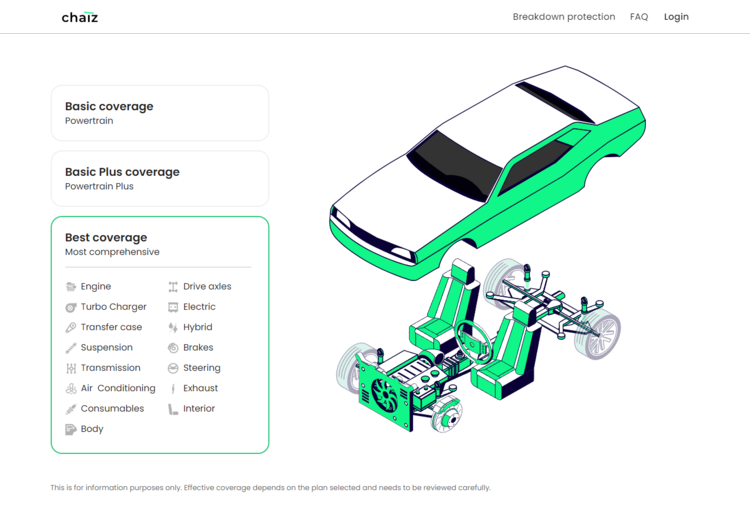
Task: Go to the FAQ page
Action: coord(639,17)
